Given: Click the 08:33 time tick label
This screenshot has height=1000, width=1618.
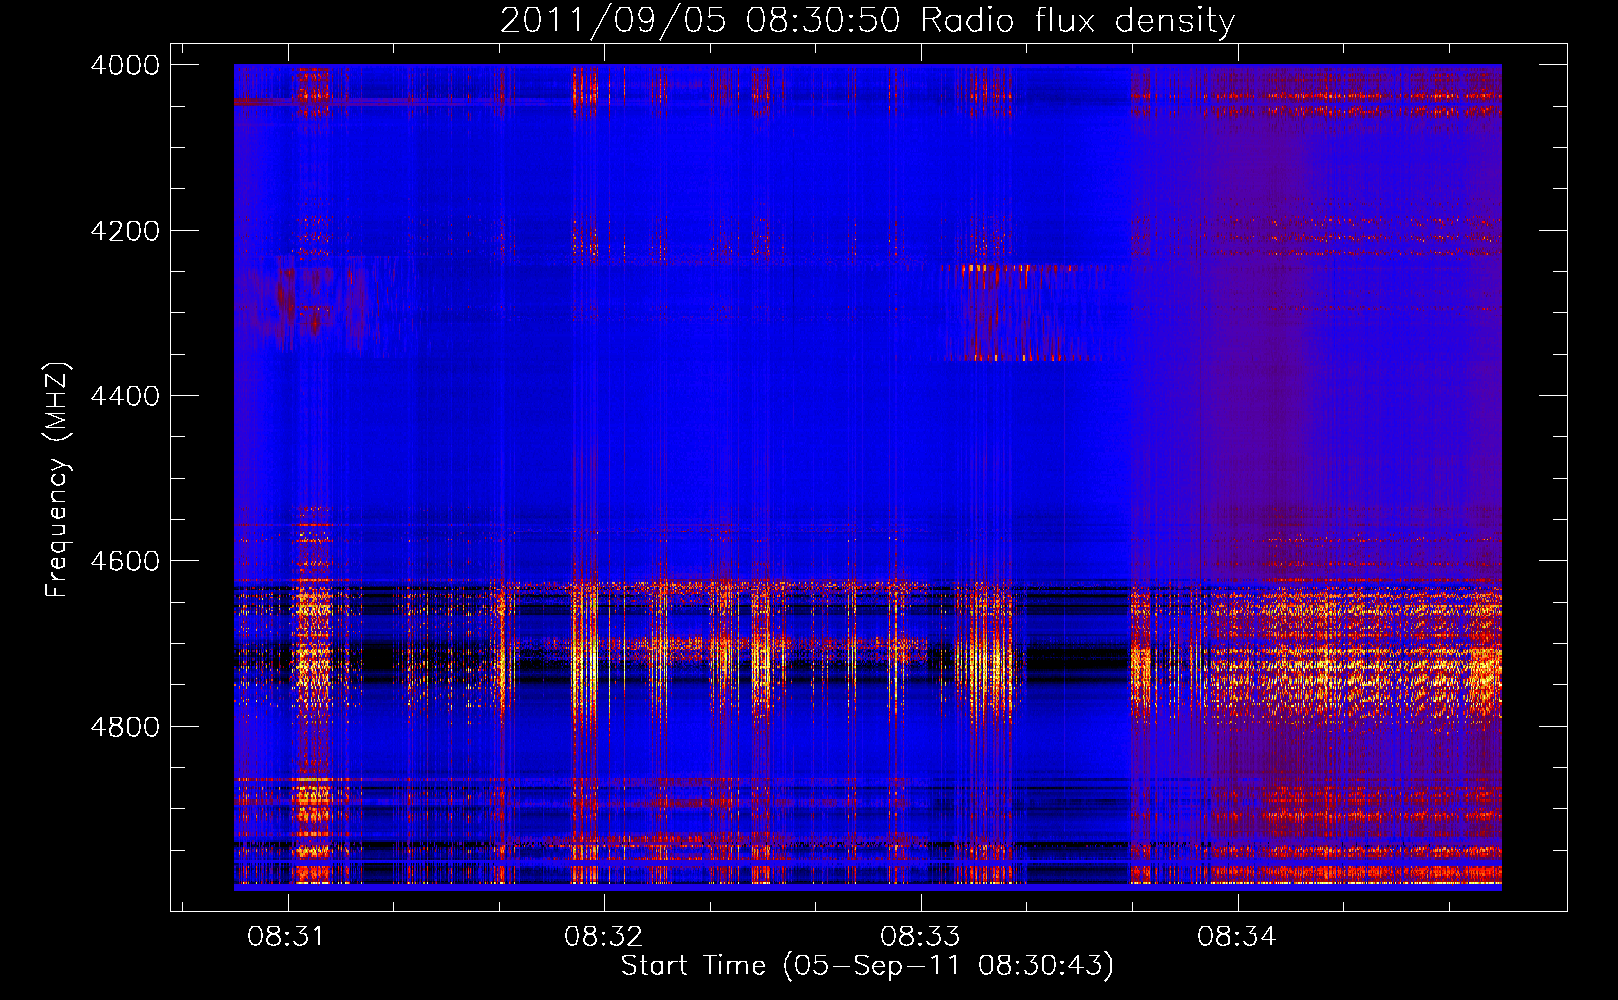Looking at the screenshot, I should click(x=920, y=936).
